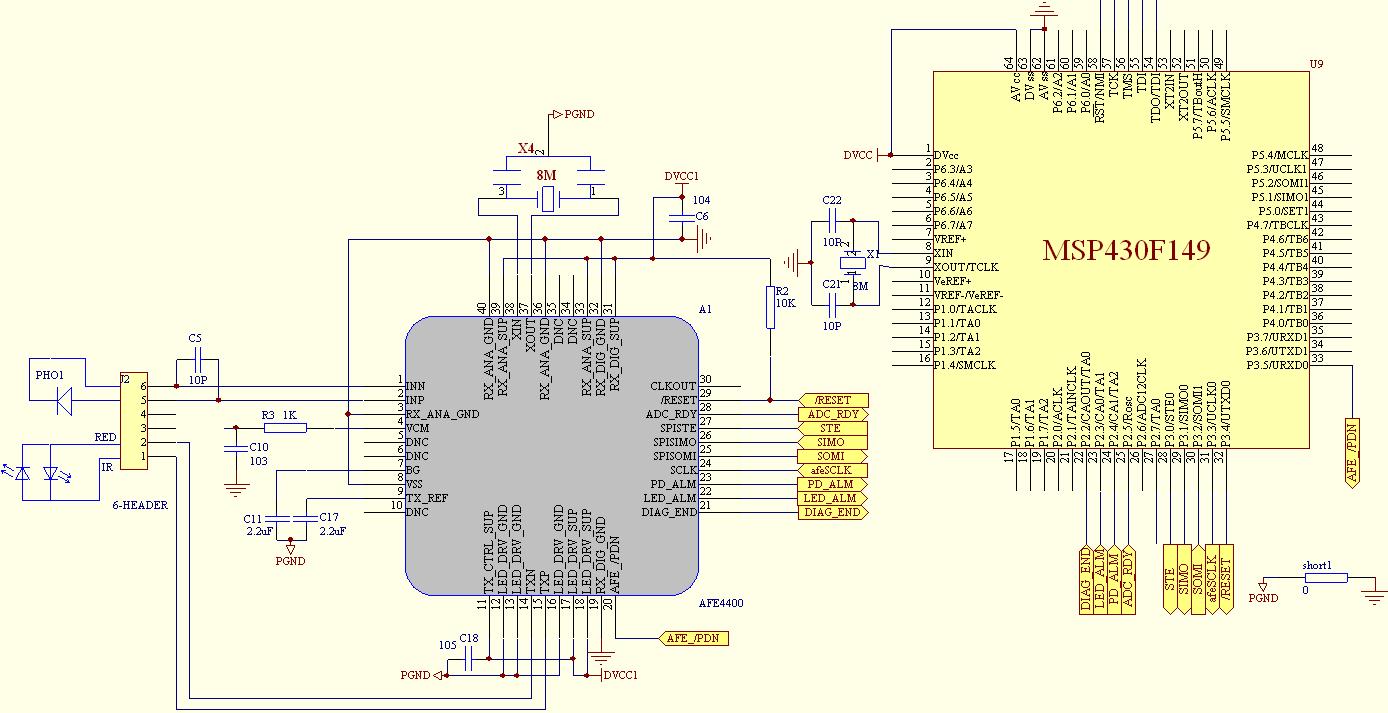
Task: Click the AFE_/PDN port below AFE4400 pin 20
Action: pos(694,638)
